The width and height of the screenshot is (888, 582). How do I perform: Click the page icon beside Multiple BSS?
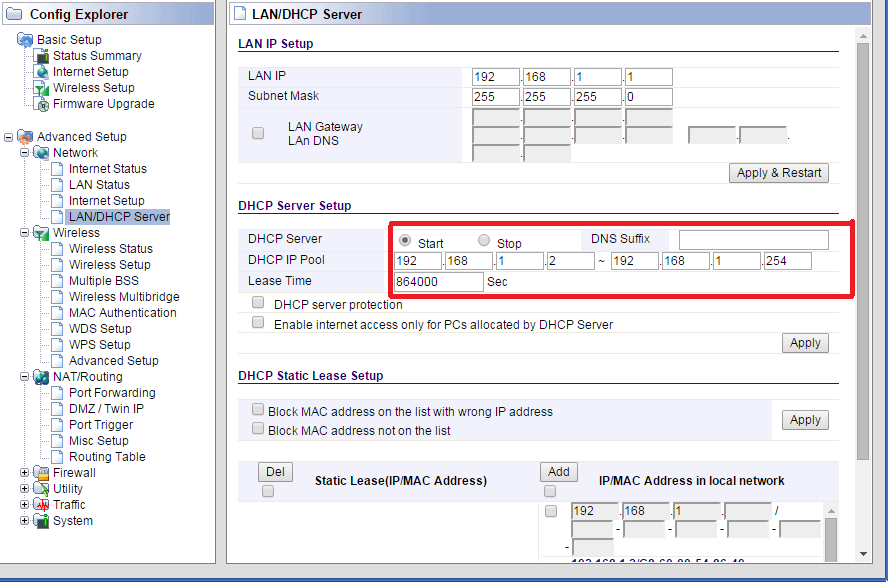pyautogui.click(x=57, y=281)
